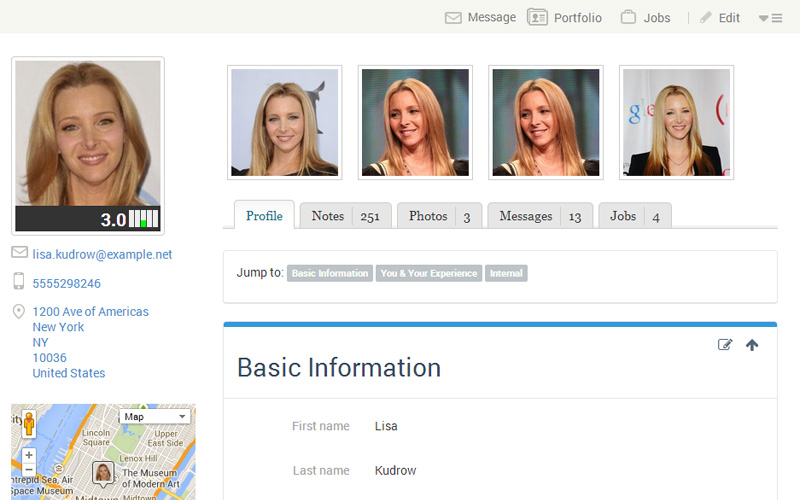Open the Photos tab
The width and height of the screenshot is (800, 500).
[x=439, y=216]
